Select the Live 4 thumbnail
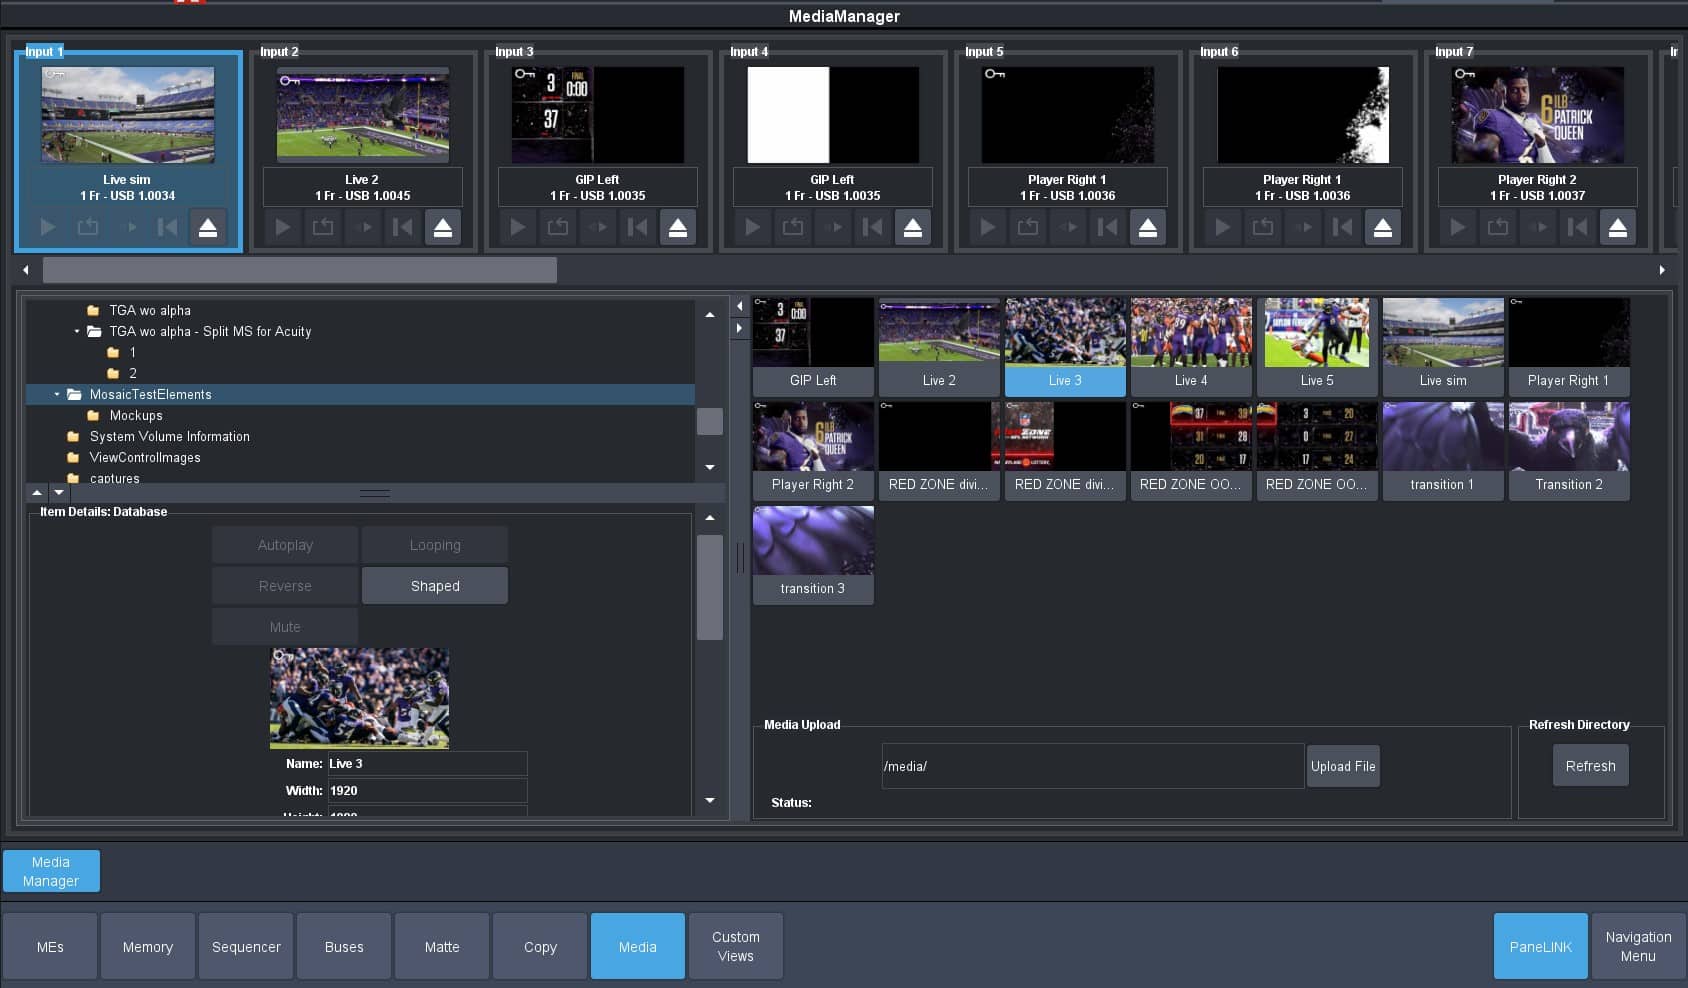The height and width of the screenshot is (988, 1688). click(1191, 346)
